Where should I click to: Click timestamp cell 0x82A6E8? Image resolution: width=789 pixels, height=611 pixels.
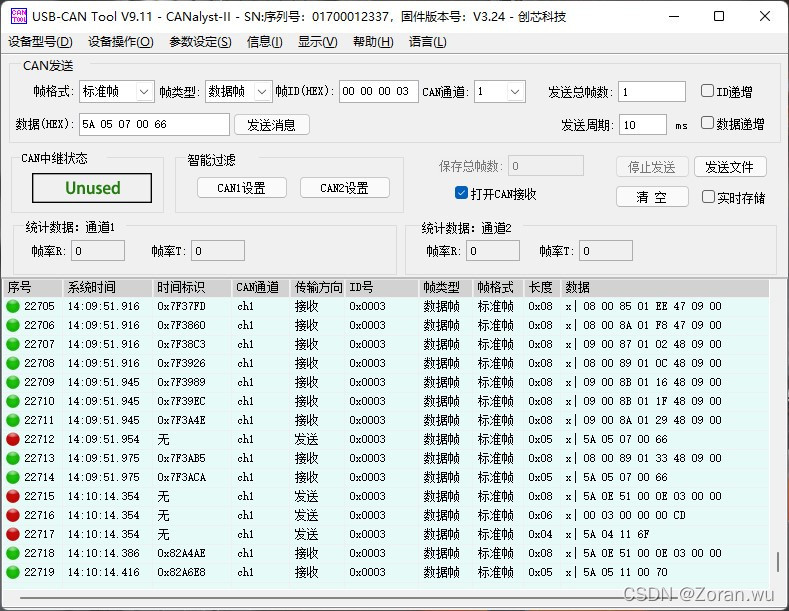click(x=181, y=572)
